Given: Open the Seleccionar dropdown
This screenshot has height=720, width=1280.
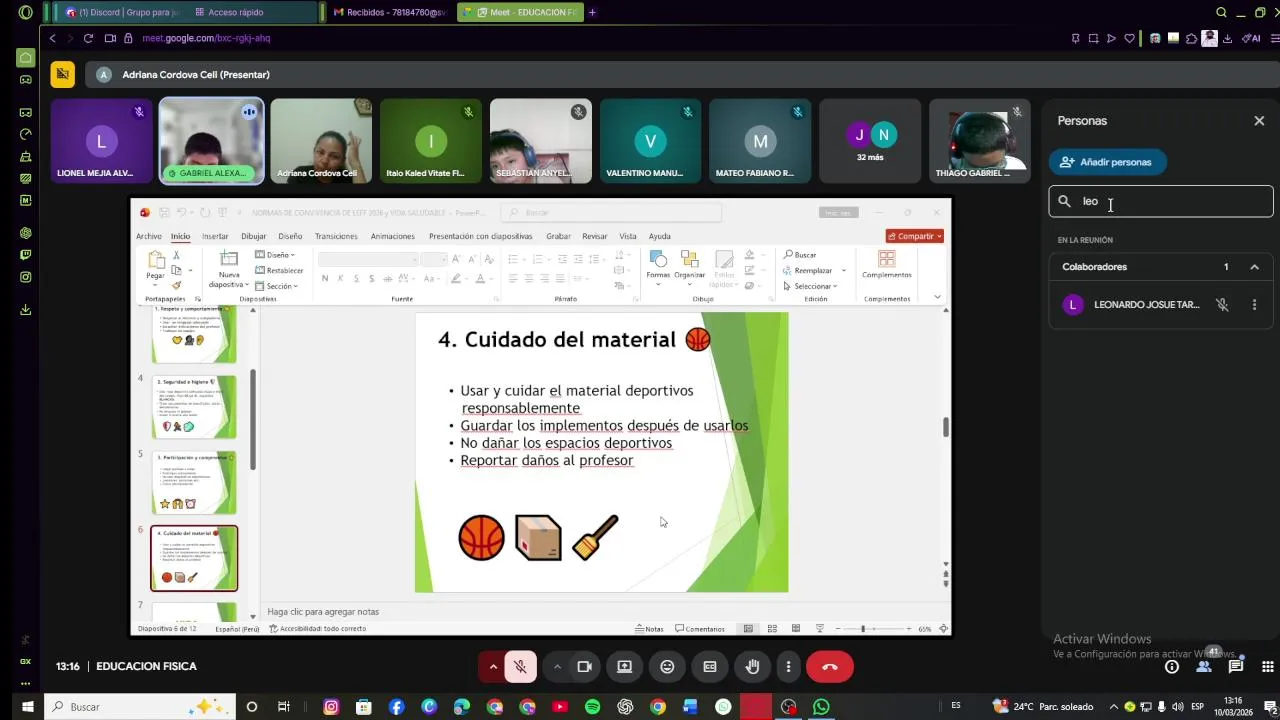Looking at the screenshot, I should [810, 286].
